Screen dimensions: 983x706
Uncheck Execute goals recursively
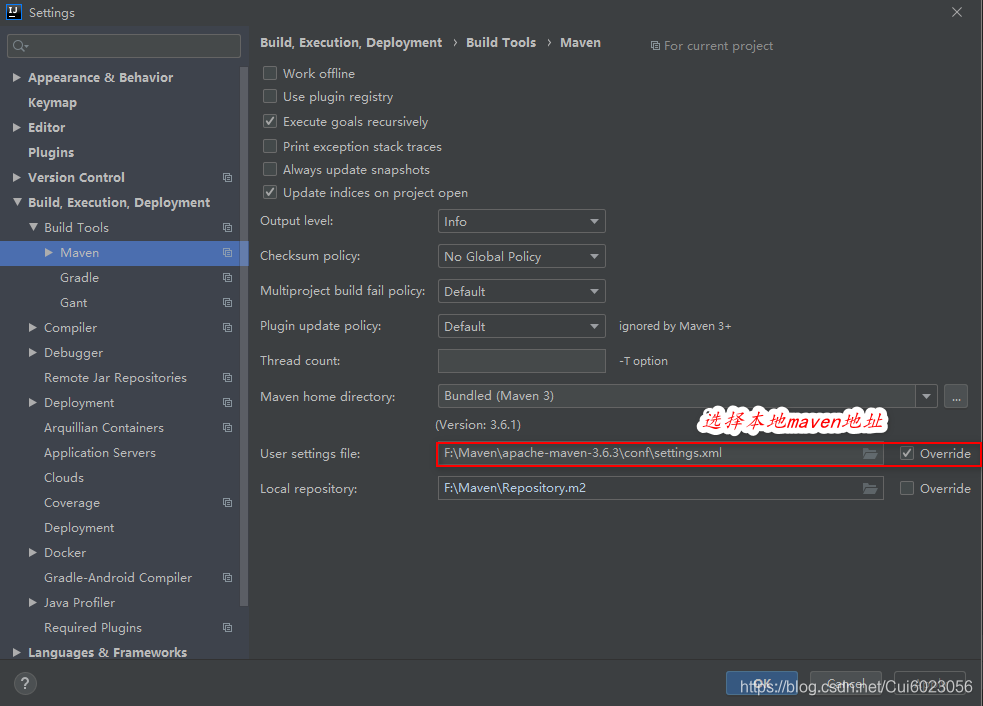click(x=270, y=122)
